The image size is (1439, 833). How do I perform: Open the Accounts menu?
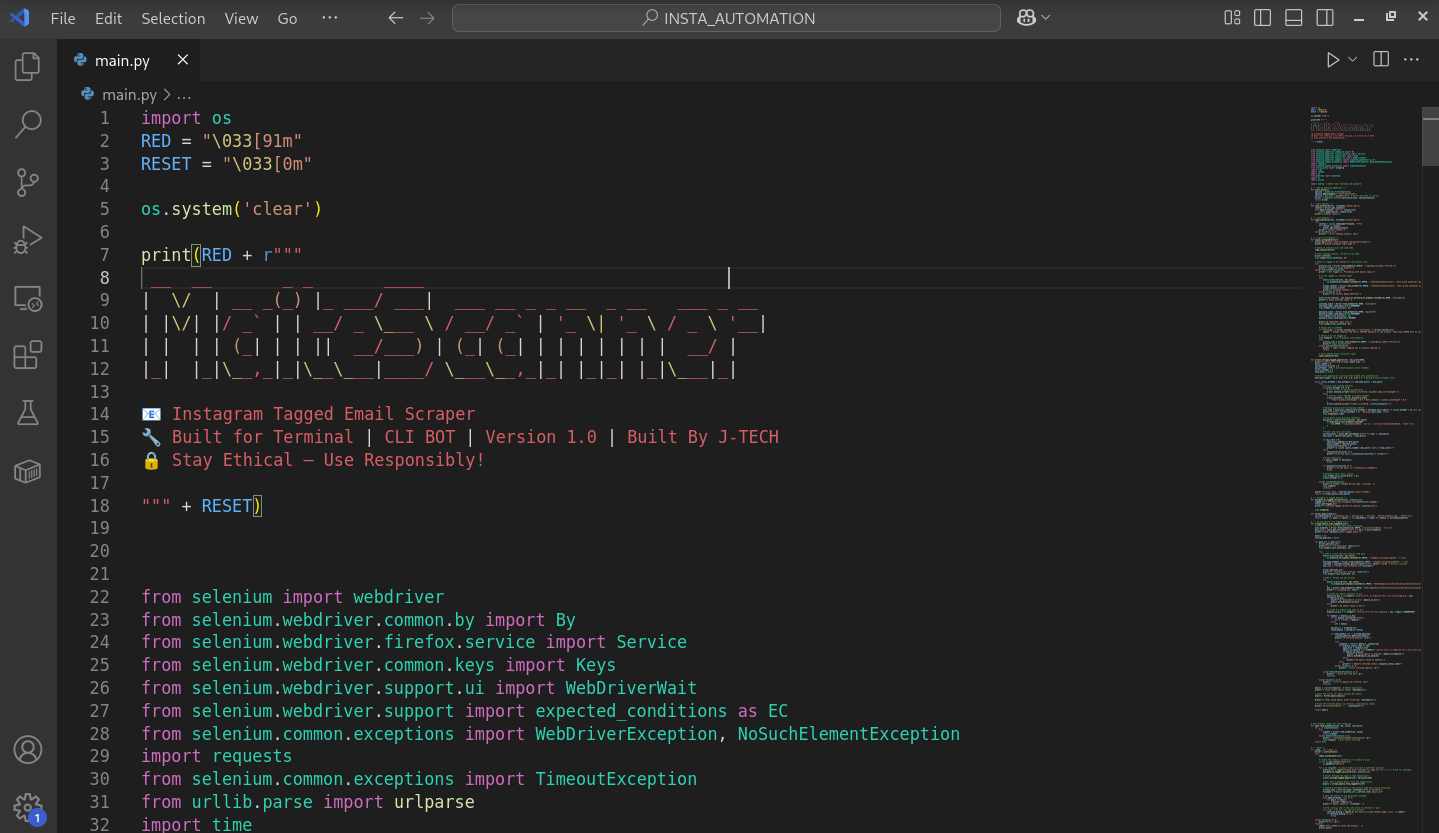pyautogui.click(x=28, y=749)
